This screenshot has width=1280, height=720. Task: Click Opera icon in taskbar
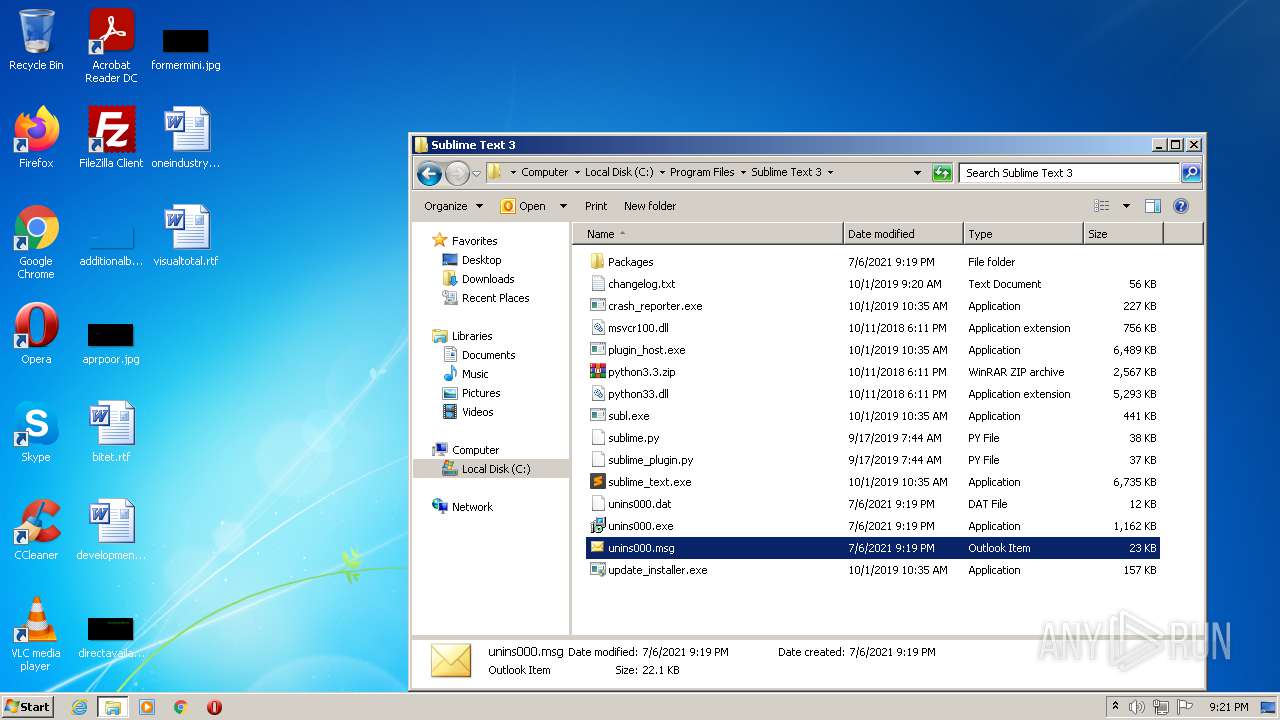(x=214, y=707)
